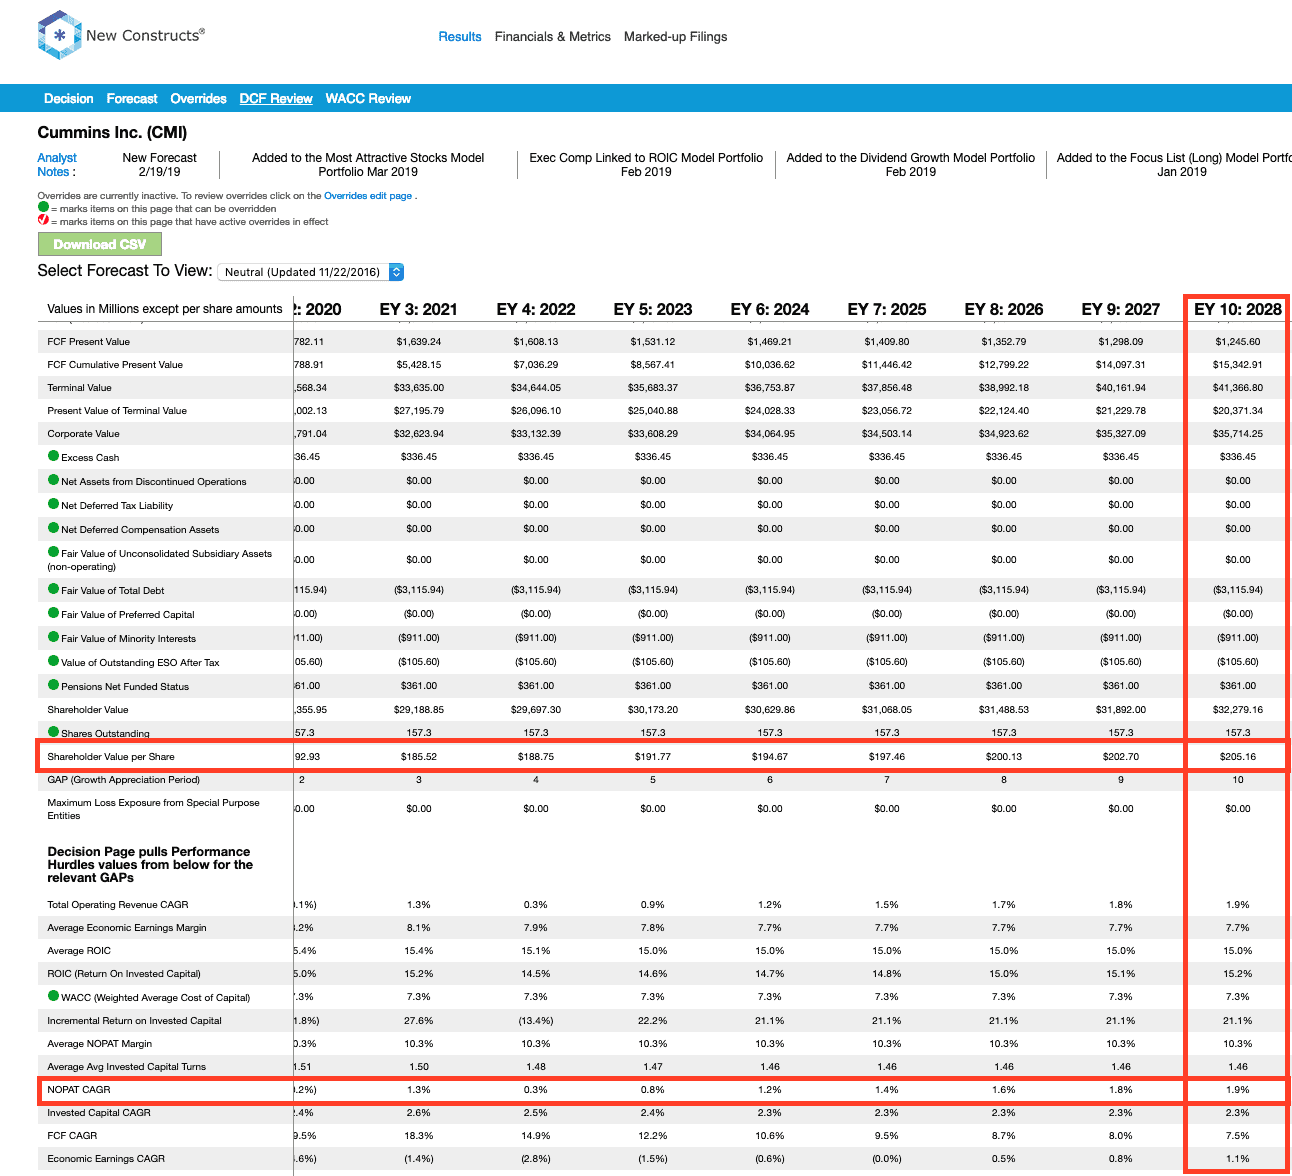Image resolution: width=1292 pixels, height=1176 pixels.
Task: Select Corporate Value $35,714.25 cell
Action: point(1238,434)
